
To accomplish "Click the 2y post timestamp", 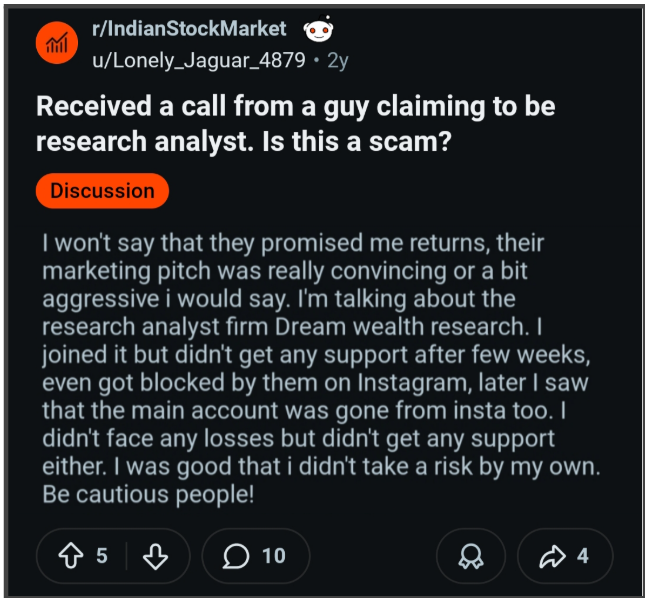I will [338, 61].
